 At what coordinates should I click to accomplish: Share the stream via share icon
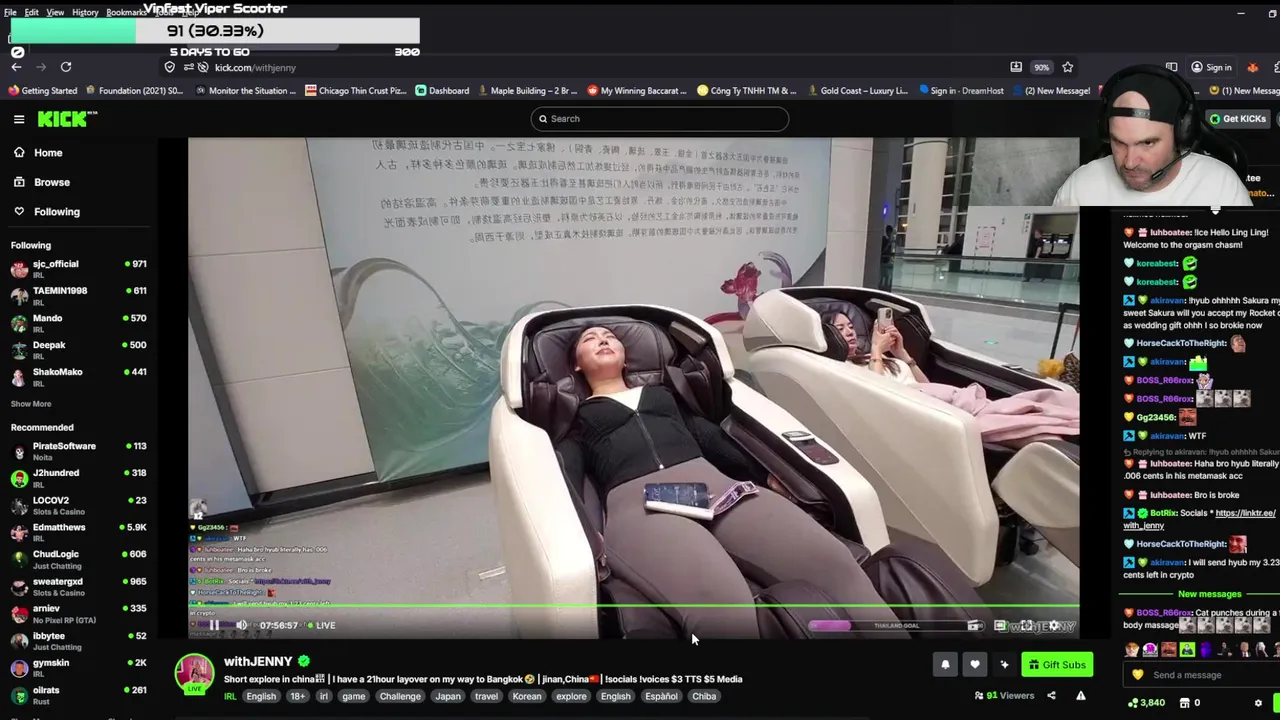pyautogui.click(x=1051, y=696)
